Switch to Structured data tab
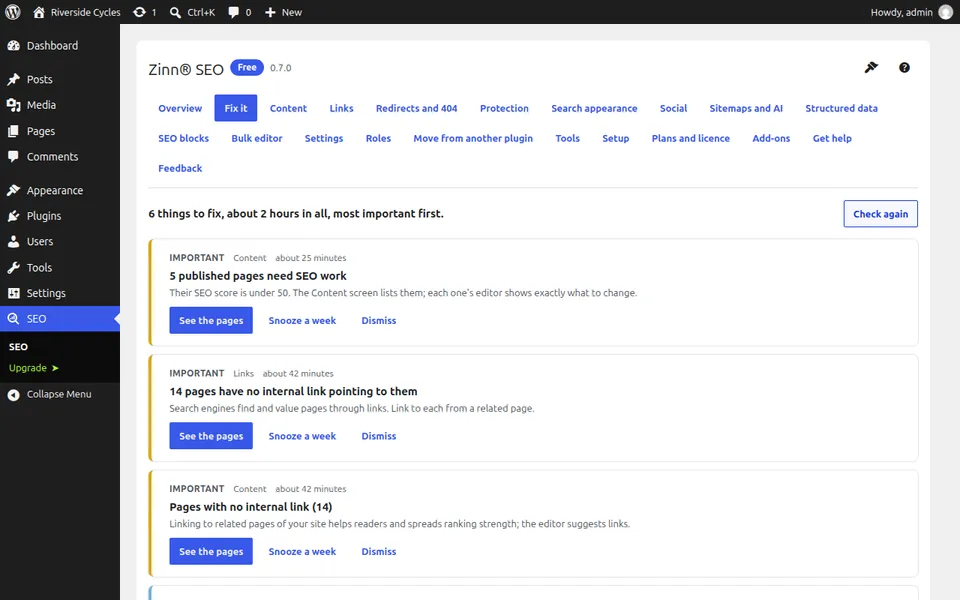960x600 pixels. (x=841, y=108)
